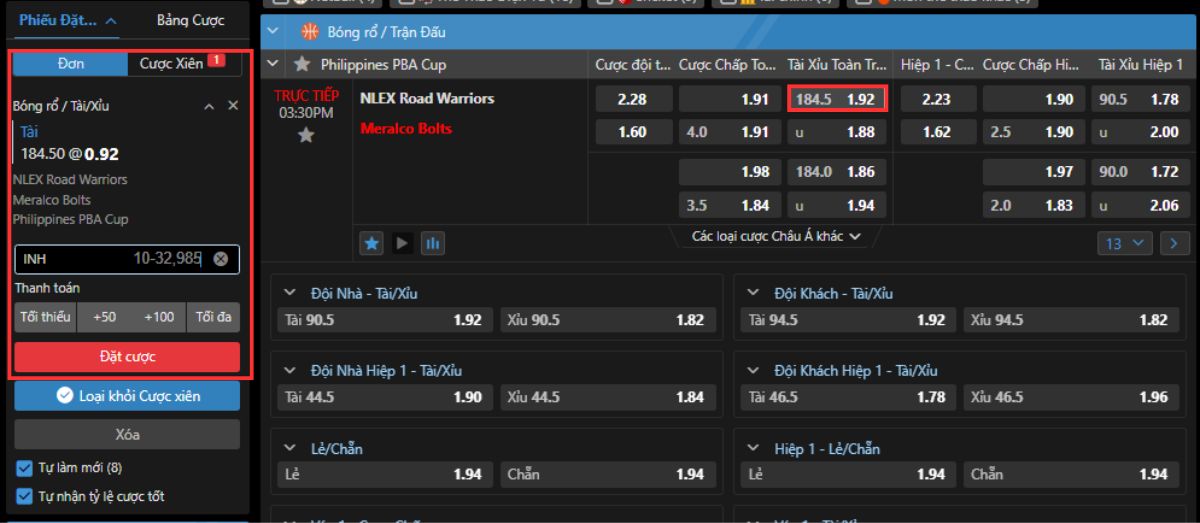Remove the Bóng rổ / Tài/Xỉu bet selection
1200x523 pixels.
tap(233, 105)
